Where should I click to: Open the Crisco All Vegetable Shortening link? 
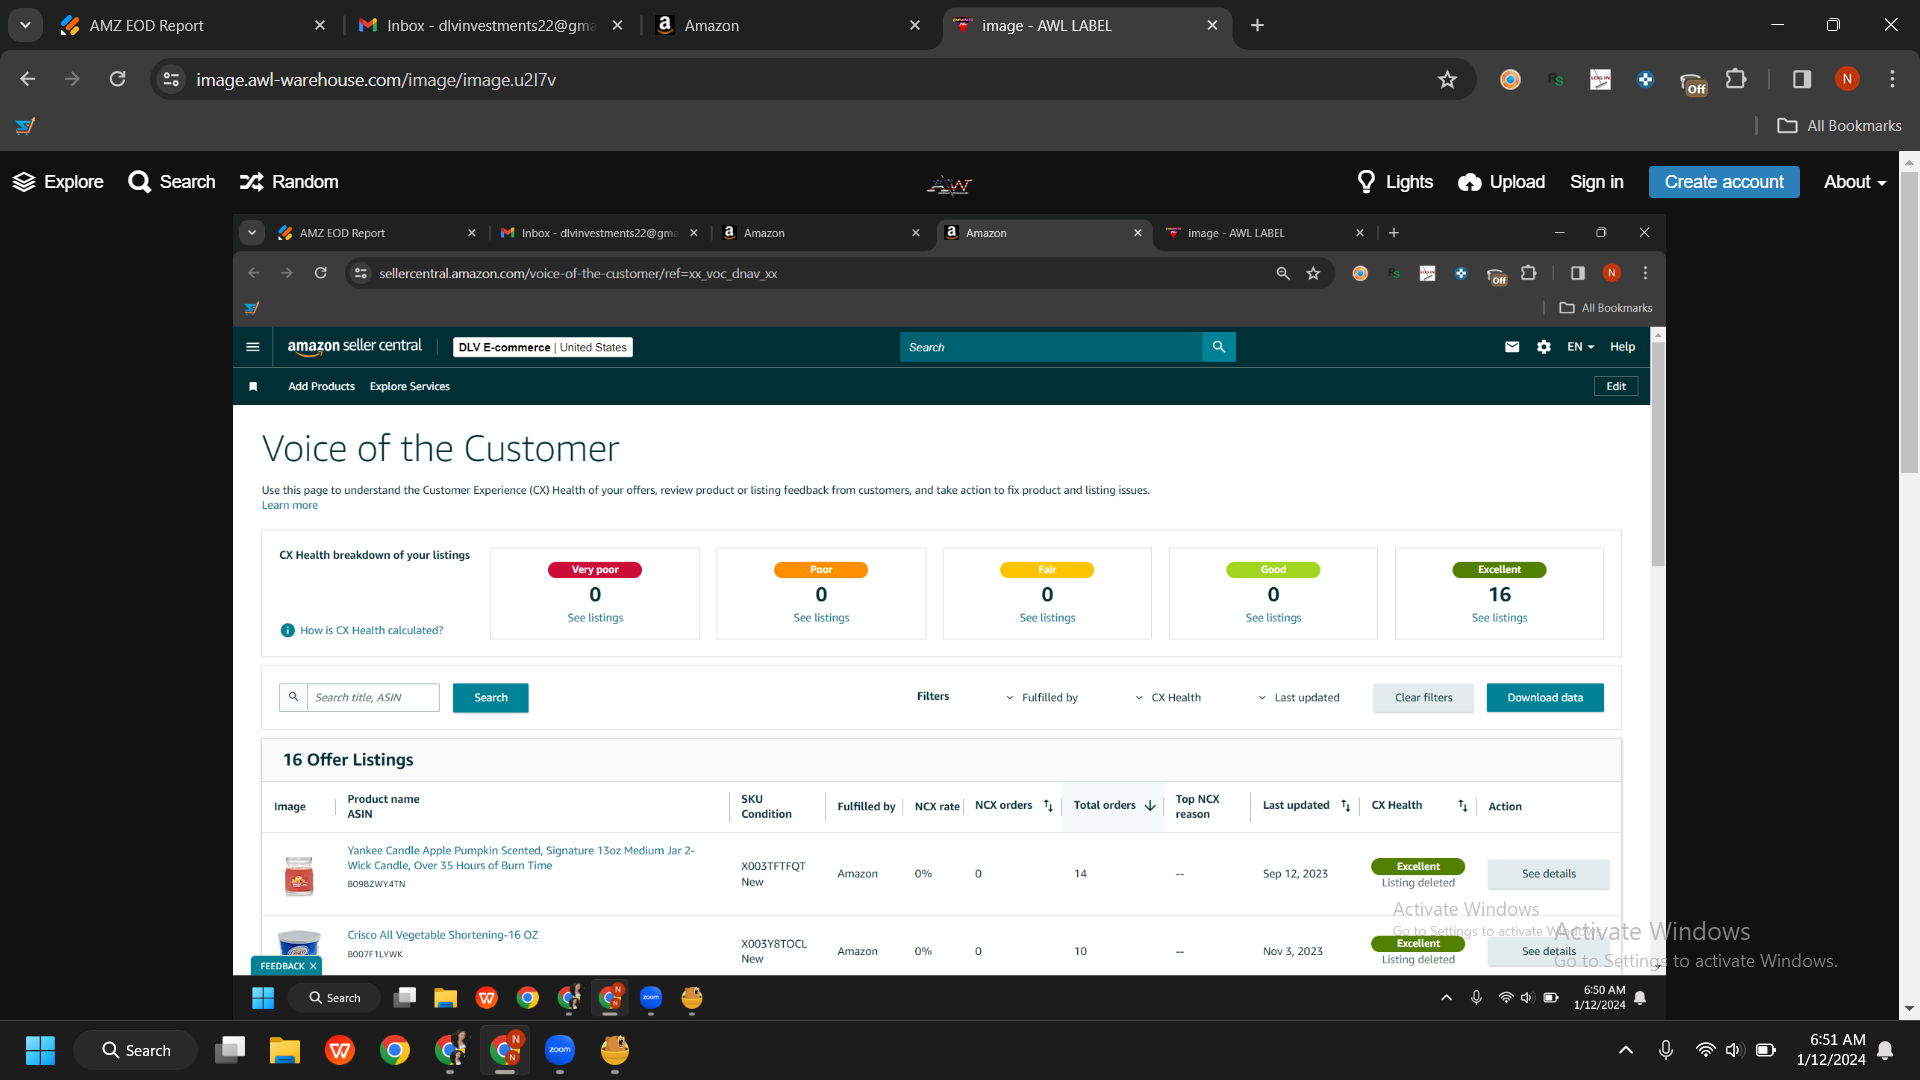pyautogui.click(x=443, y=935)
